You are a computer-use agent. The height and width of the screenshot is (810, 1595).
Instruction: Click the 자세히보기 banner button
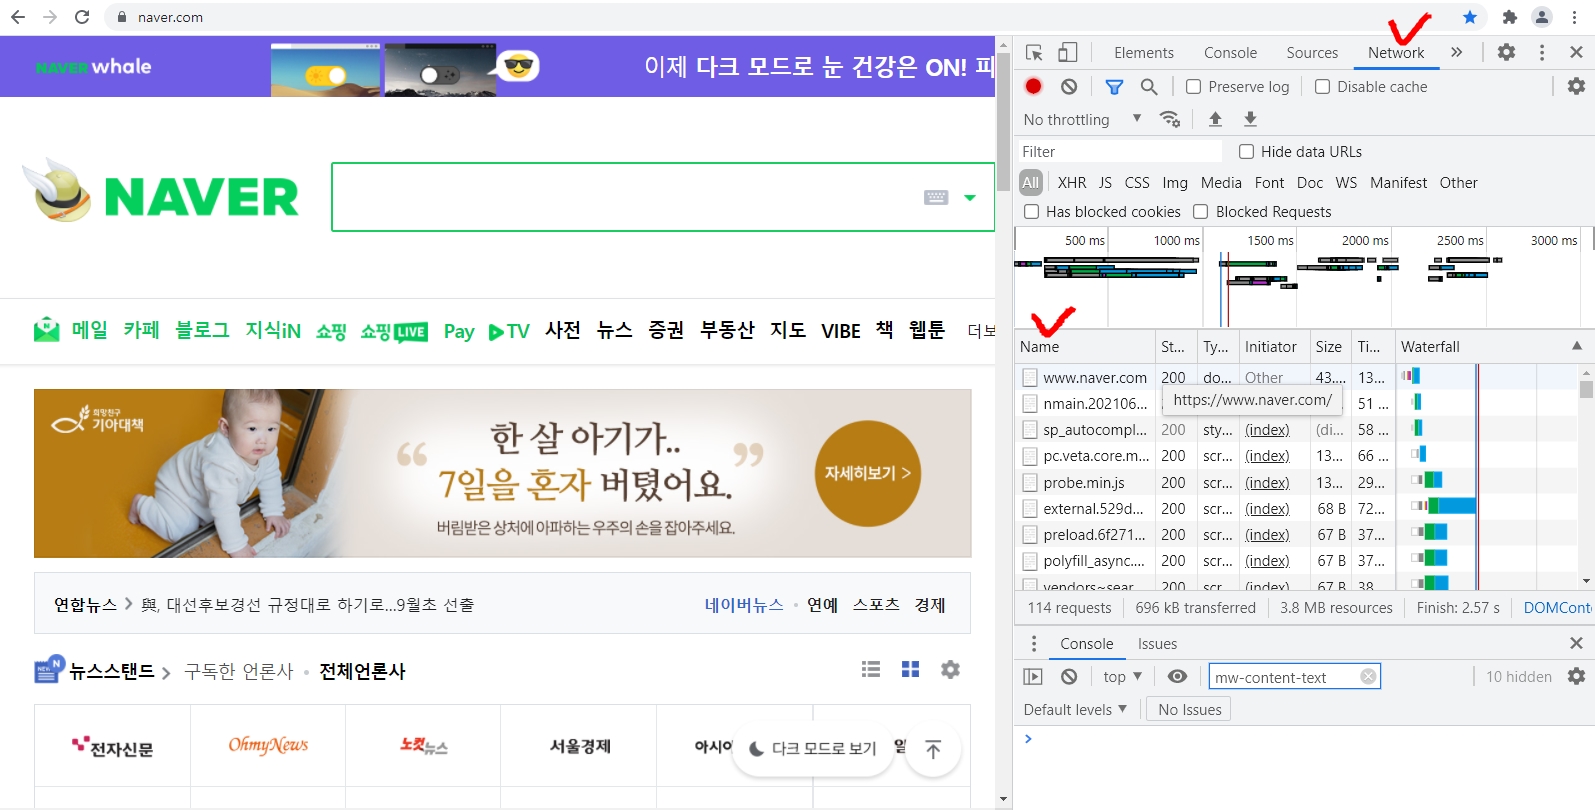pyautogui.click(x=867, y=473)
